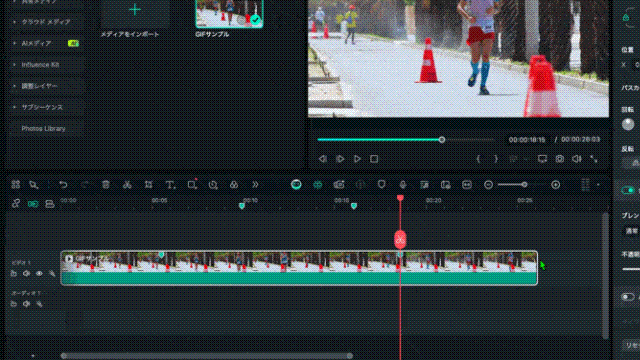This screenshot has height=360, width=640.
Task: Split clip using the scissors toolbar icon
Action: pyautogui.click(x=127, y=184)
